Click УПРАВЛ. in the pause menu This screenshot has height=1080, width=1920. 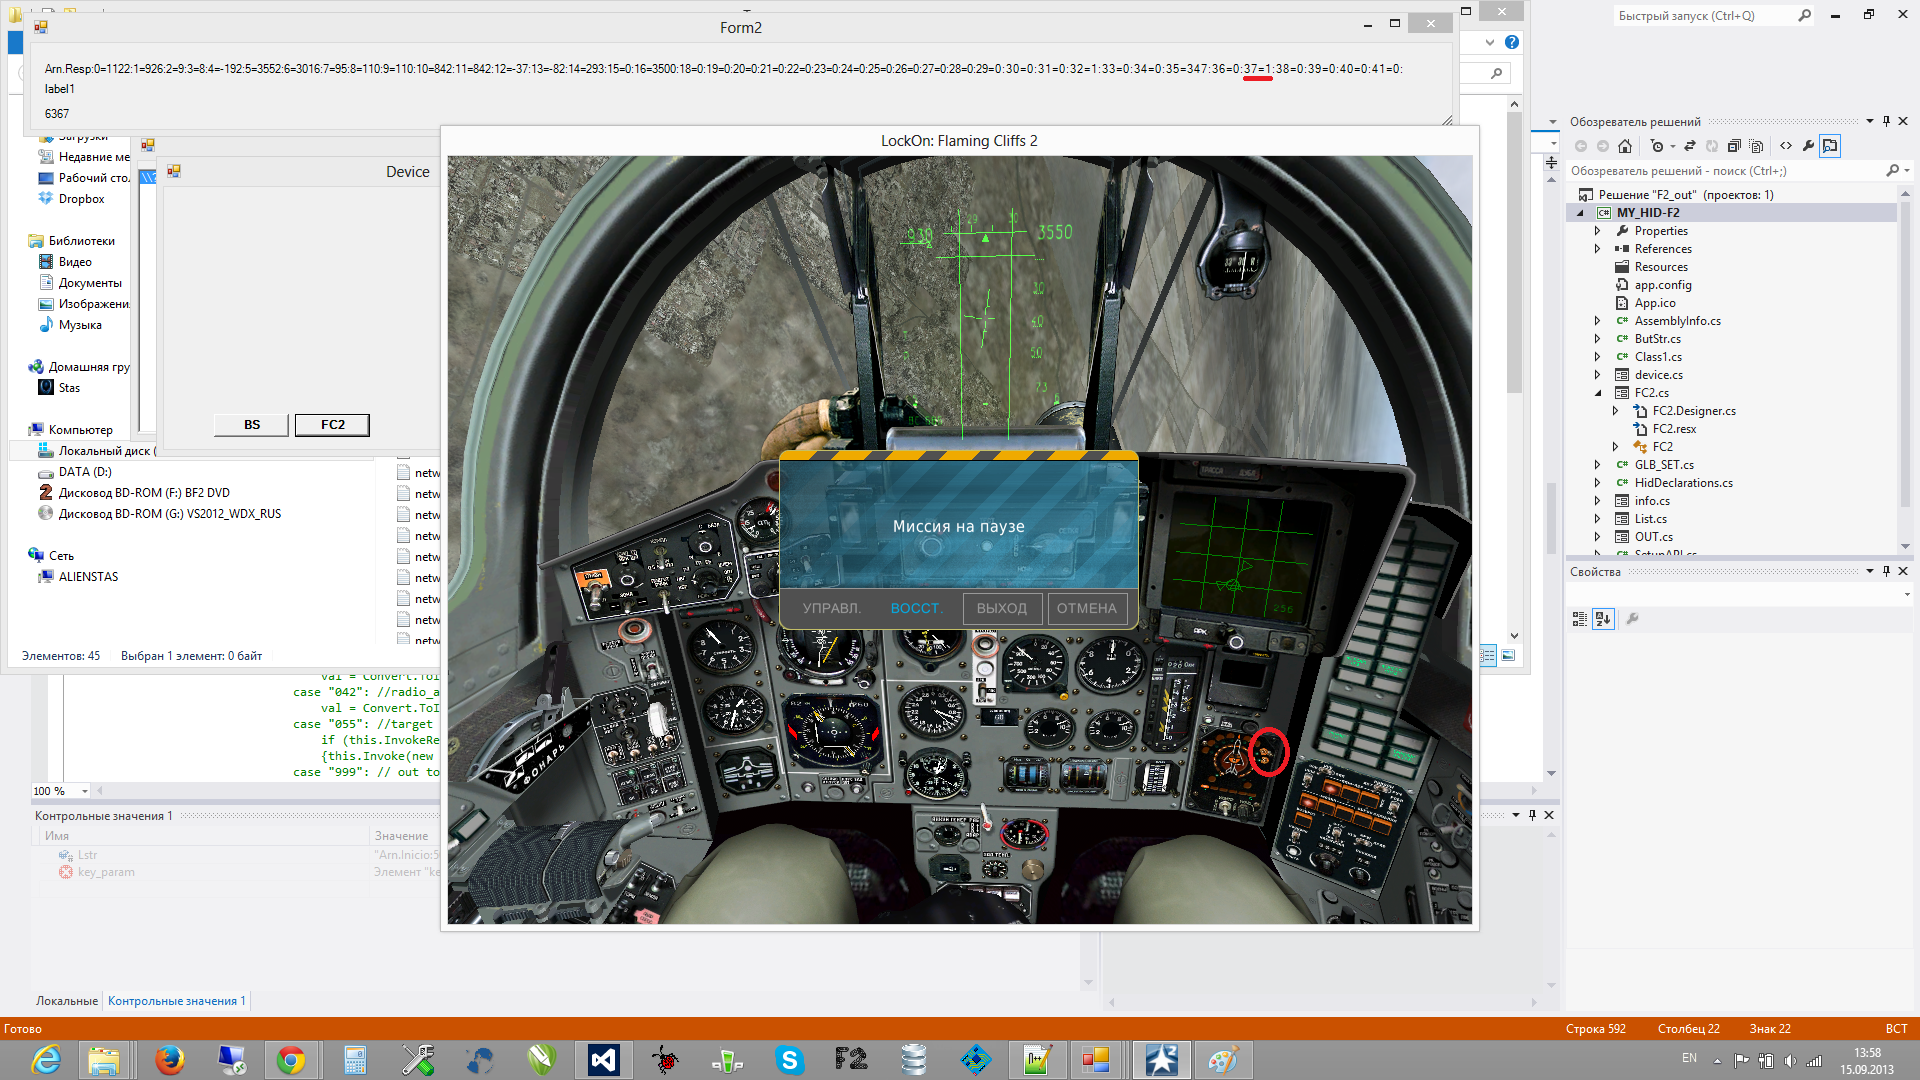[x=832, y=608]
